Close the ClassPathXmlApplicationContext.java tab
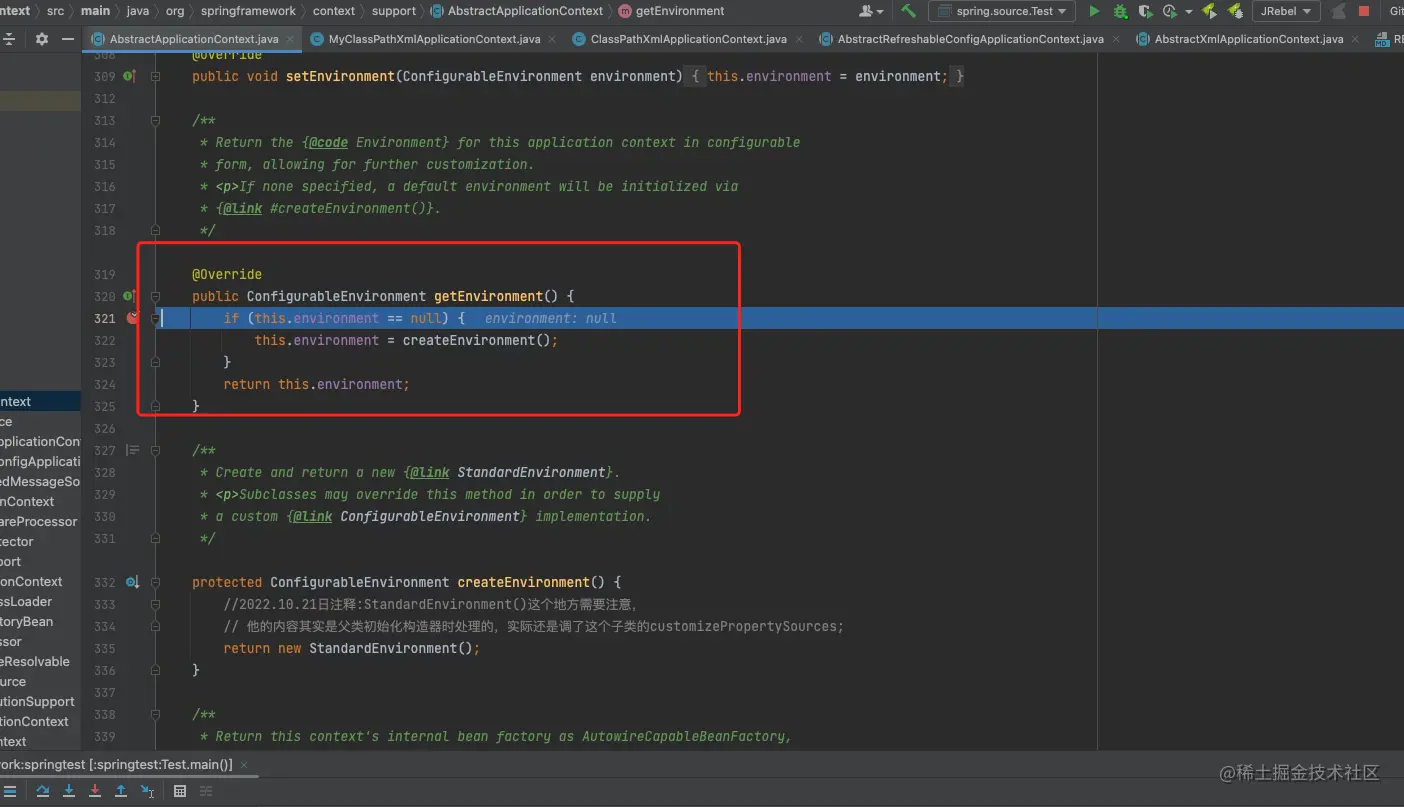 798,39
